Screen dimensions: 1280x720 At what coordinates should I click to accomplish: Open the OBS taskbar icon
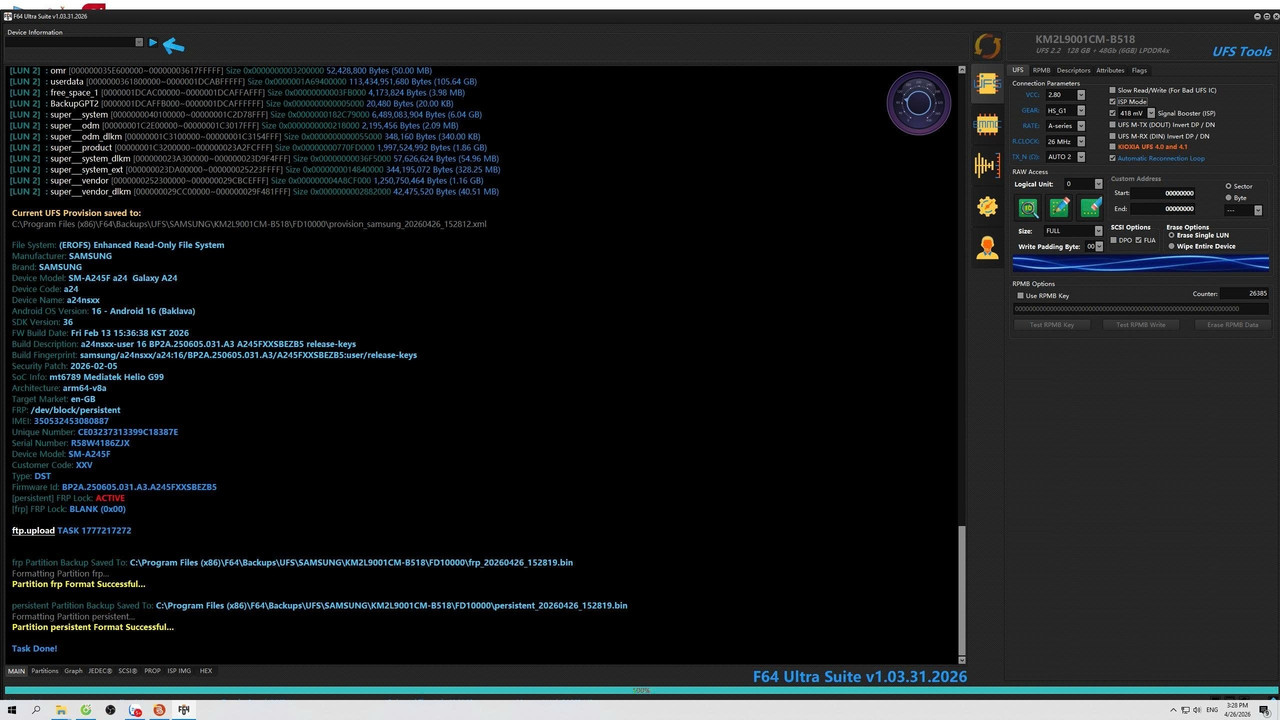coord(110,710)
